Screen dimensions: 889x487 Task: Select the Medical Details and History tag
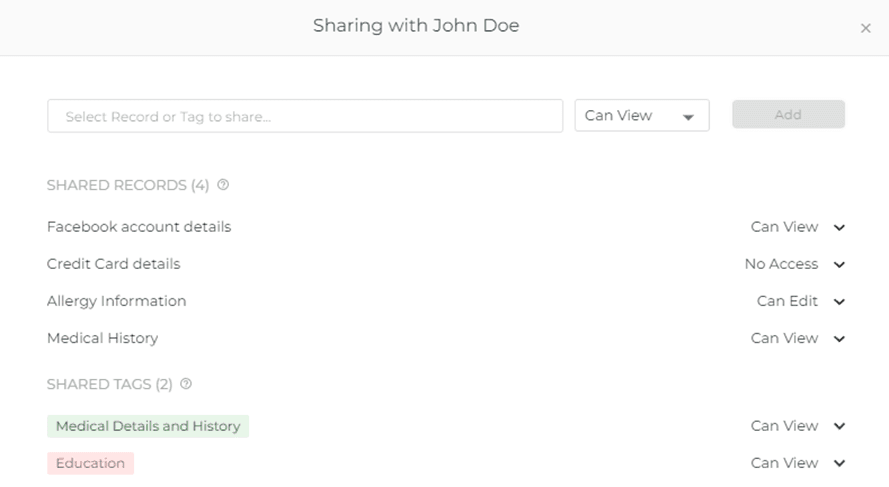pyautogui.click(x=148, y=426)
